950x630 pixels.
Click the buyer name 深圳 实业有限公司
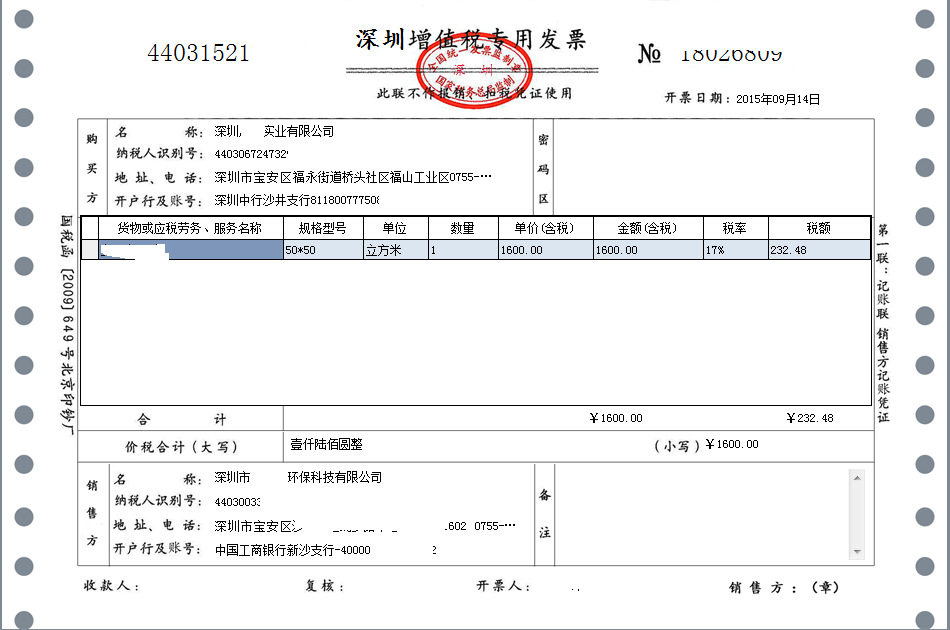coord(274,131)
